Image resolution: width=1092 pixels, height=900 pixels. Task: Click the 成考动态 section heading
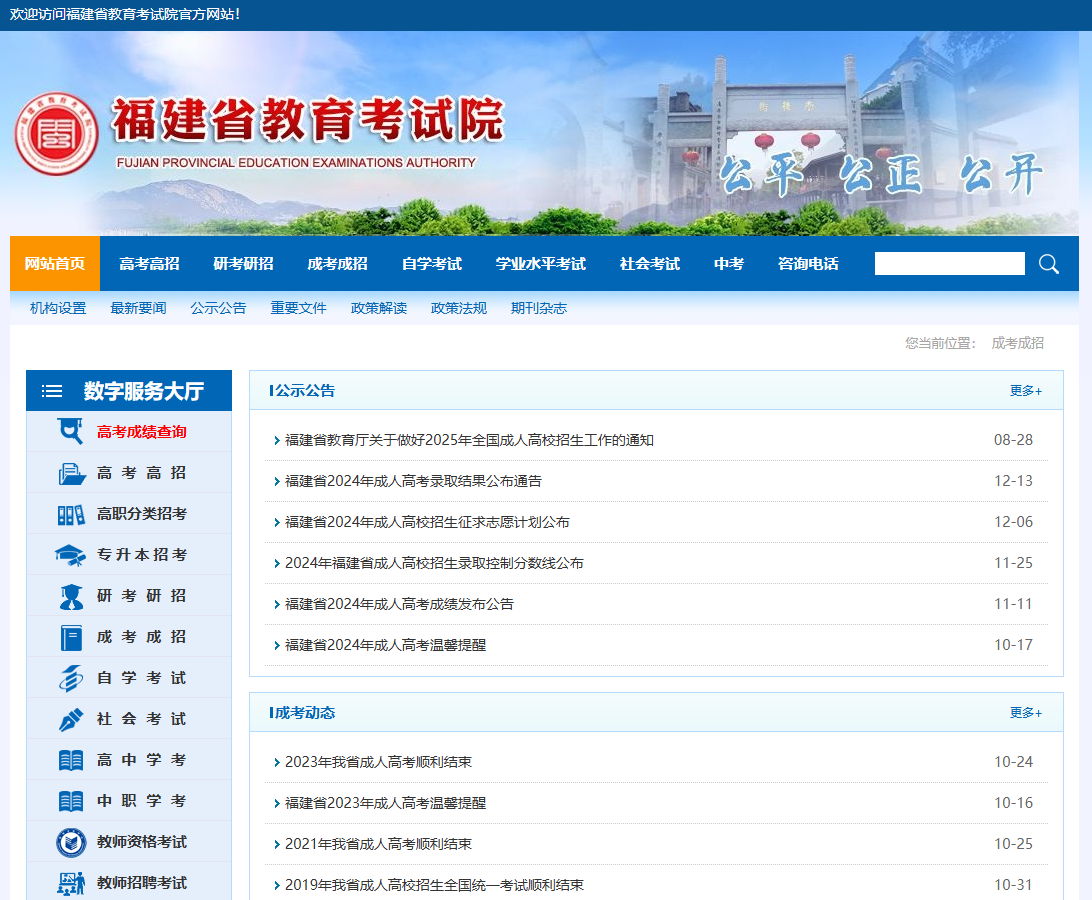(305, 713)
